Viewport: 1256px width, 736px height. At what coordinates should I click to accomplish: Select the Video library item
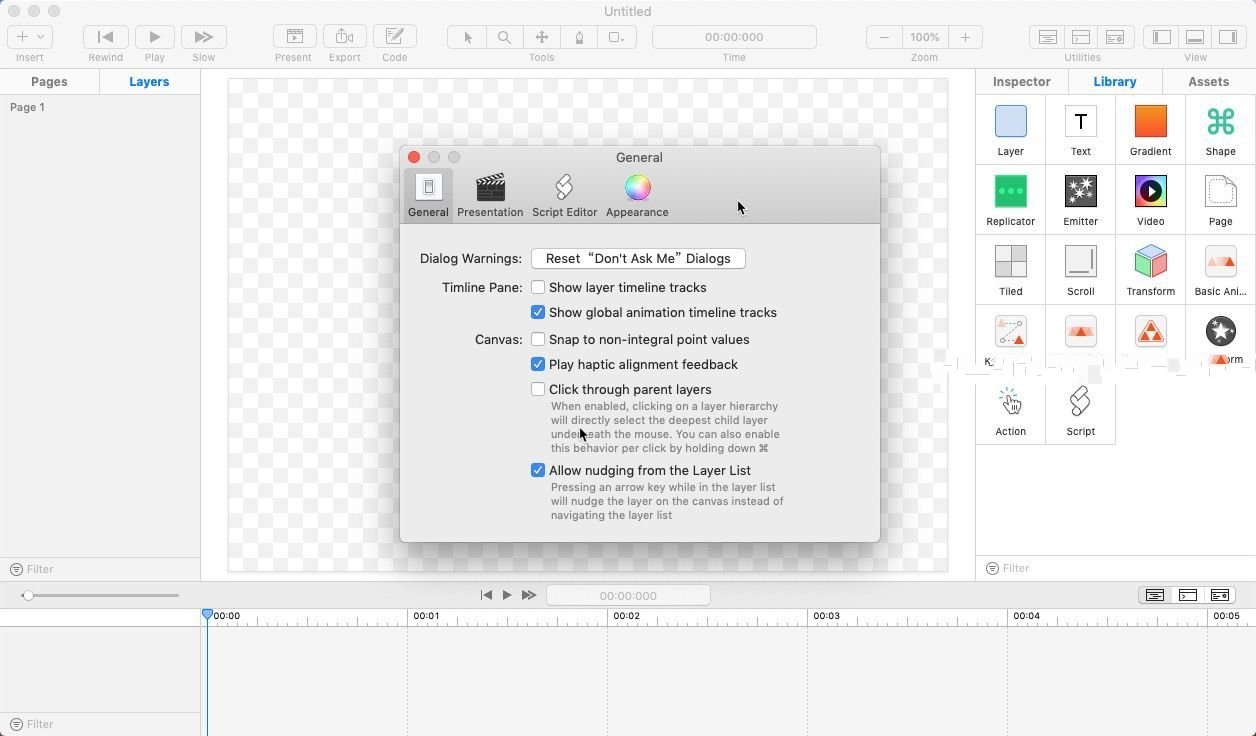(x=1150, y=200)
